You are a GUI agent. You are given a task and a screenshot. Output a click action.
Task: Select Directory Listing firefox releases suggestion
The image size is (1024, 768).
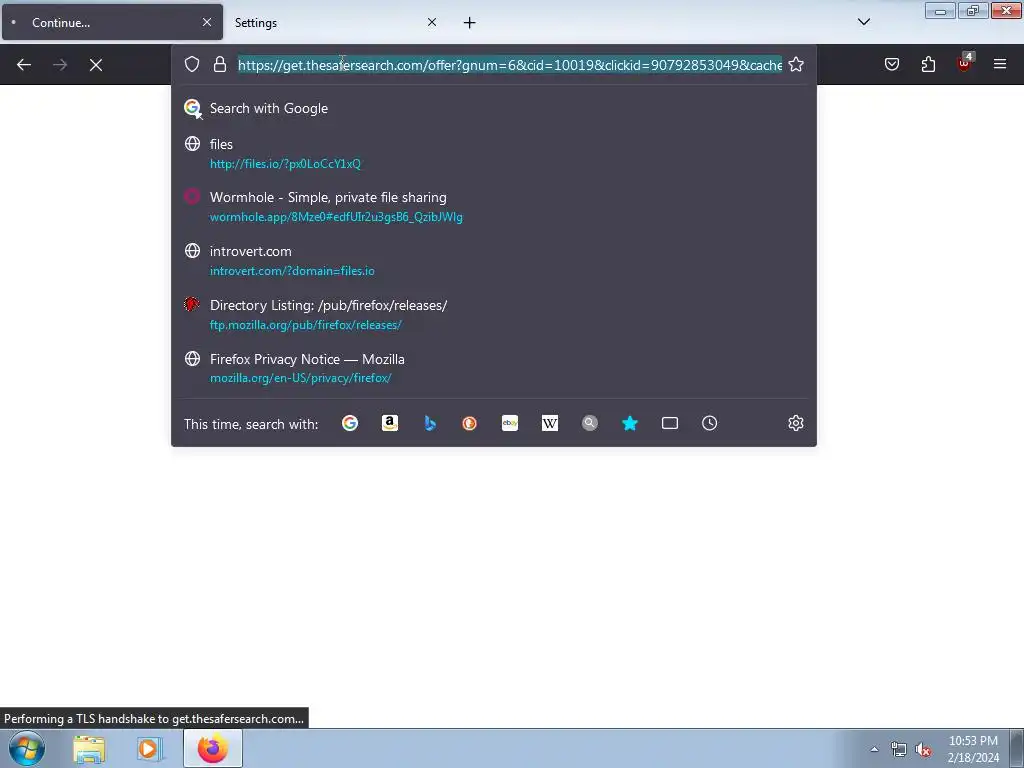tap(494, 315)
